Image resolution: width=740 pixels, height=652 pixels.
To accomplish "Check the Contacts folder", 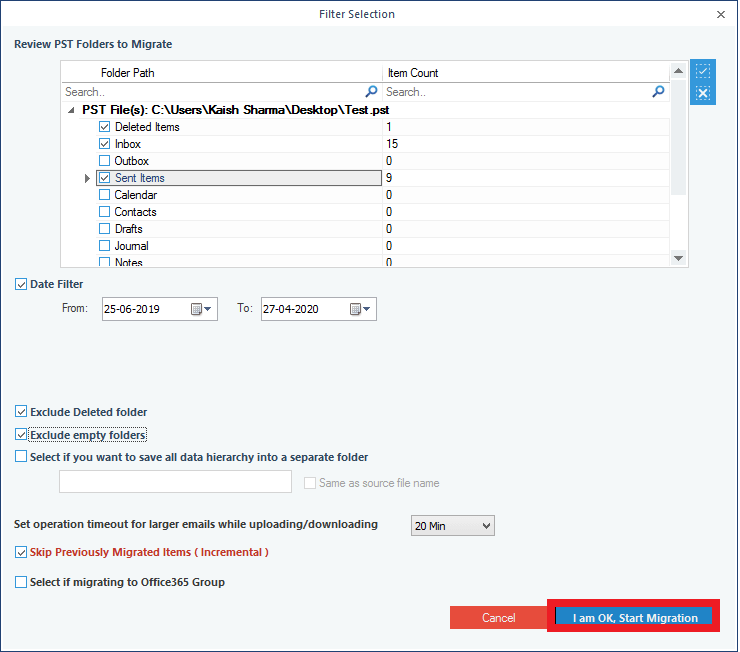I will [x=104, y=212].
